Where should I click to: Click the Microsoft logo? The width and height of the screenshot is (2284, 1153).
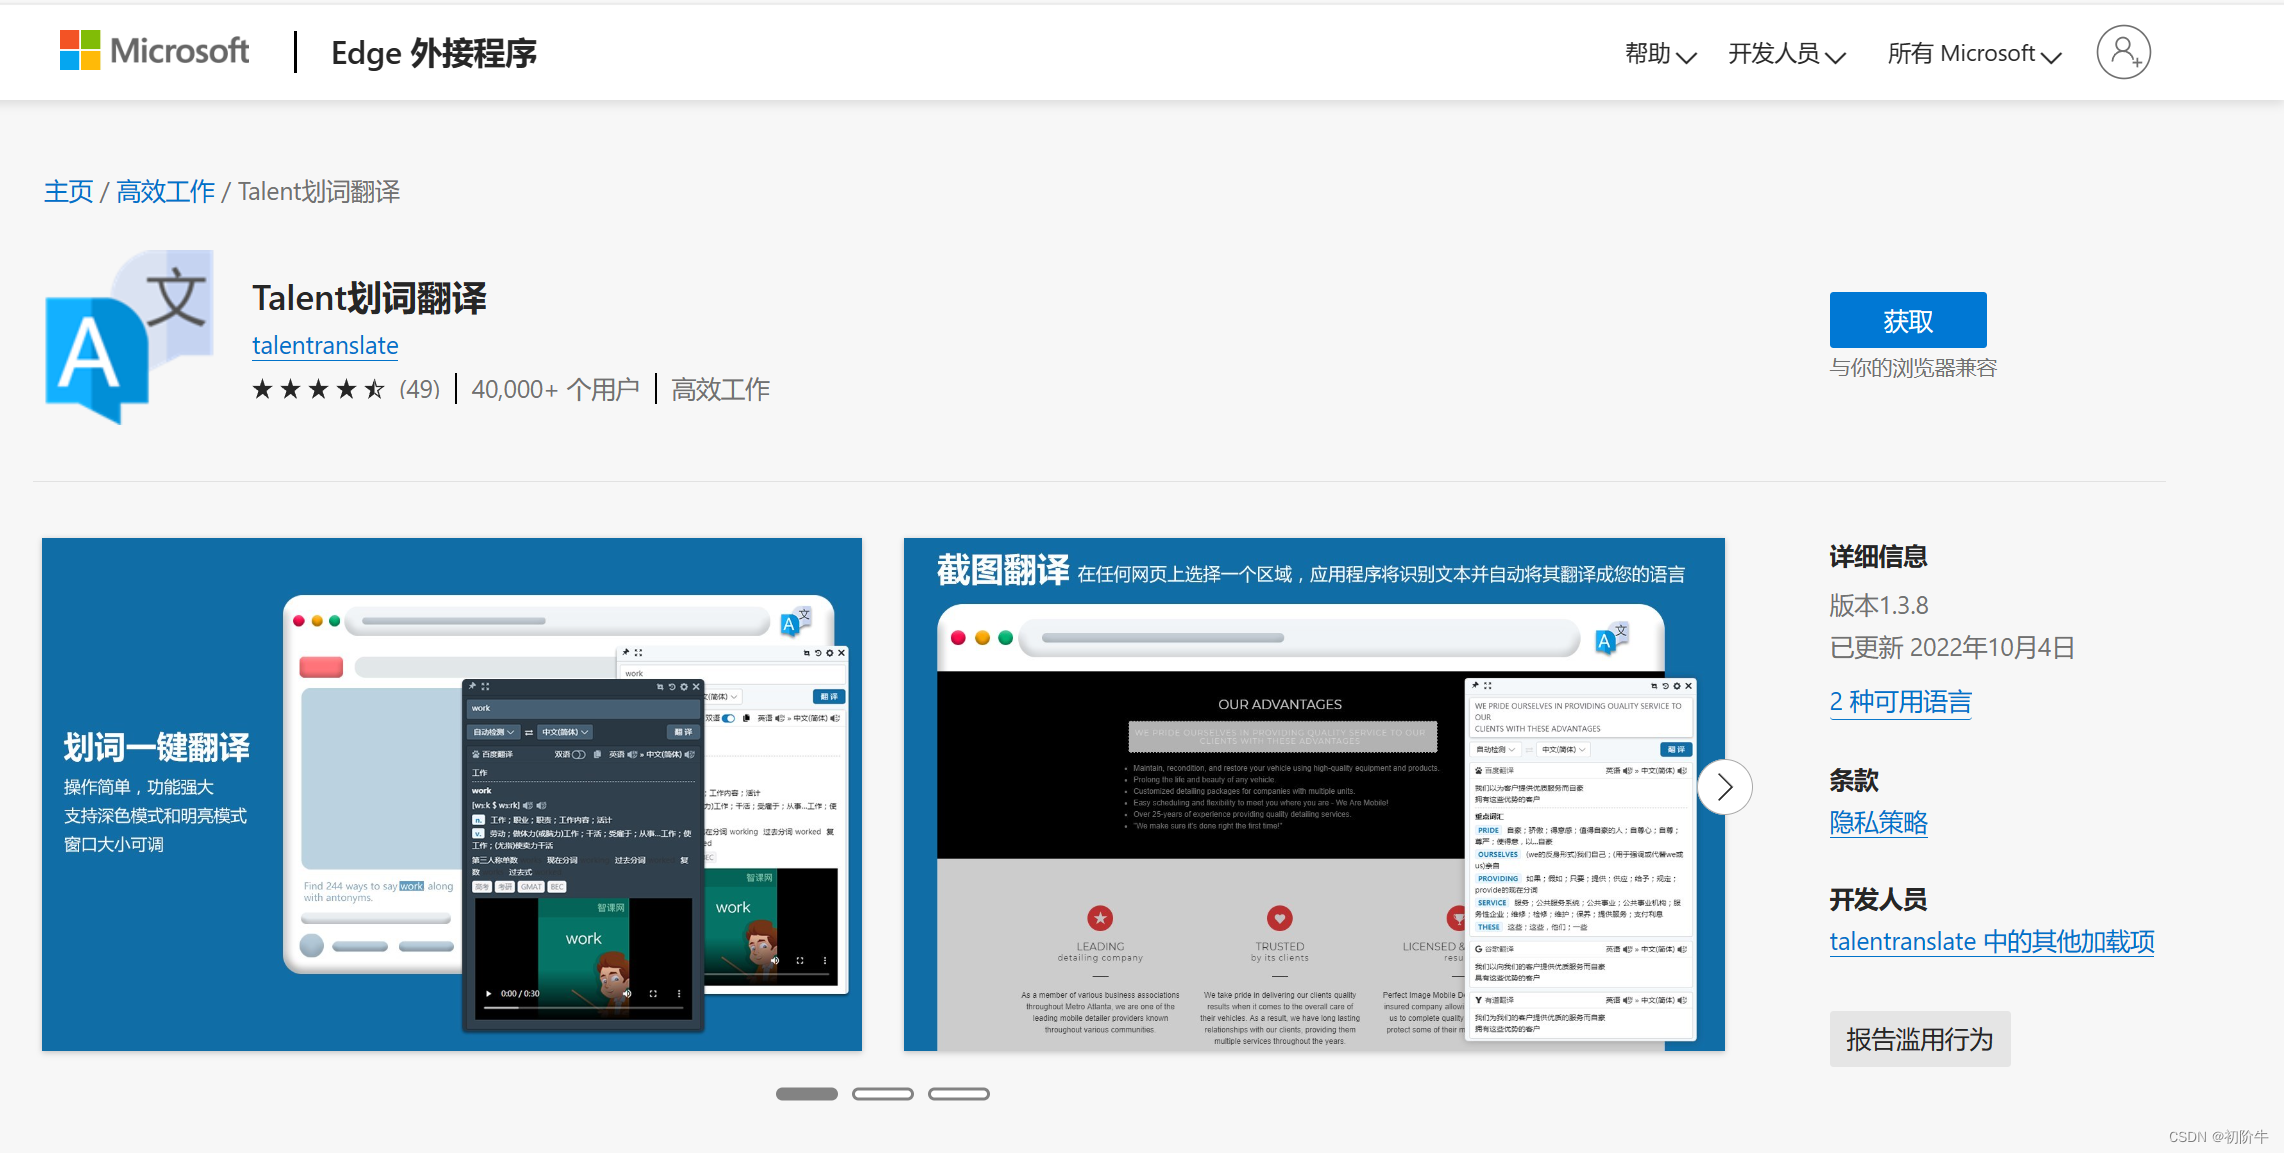tap(152, 50)
